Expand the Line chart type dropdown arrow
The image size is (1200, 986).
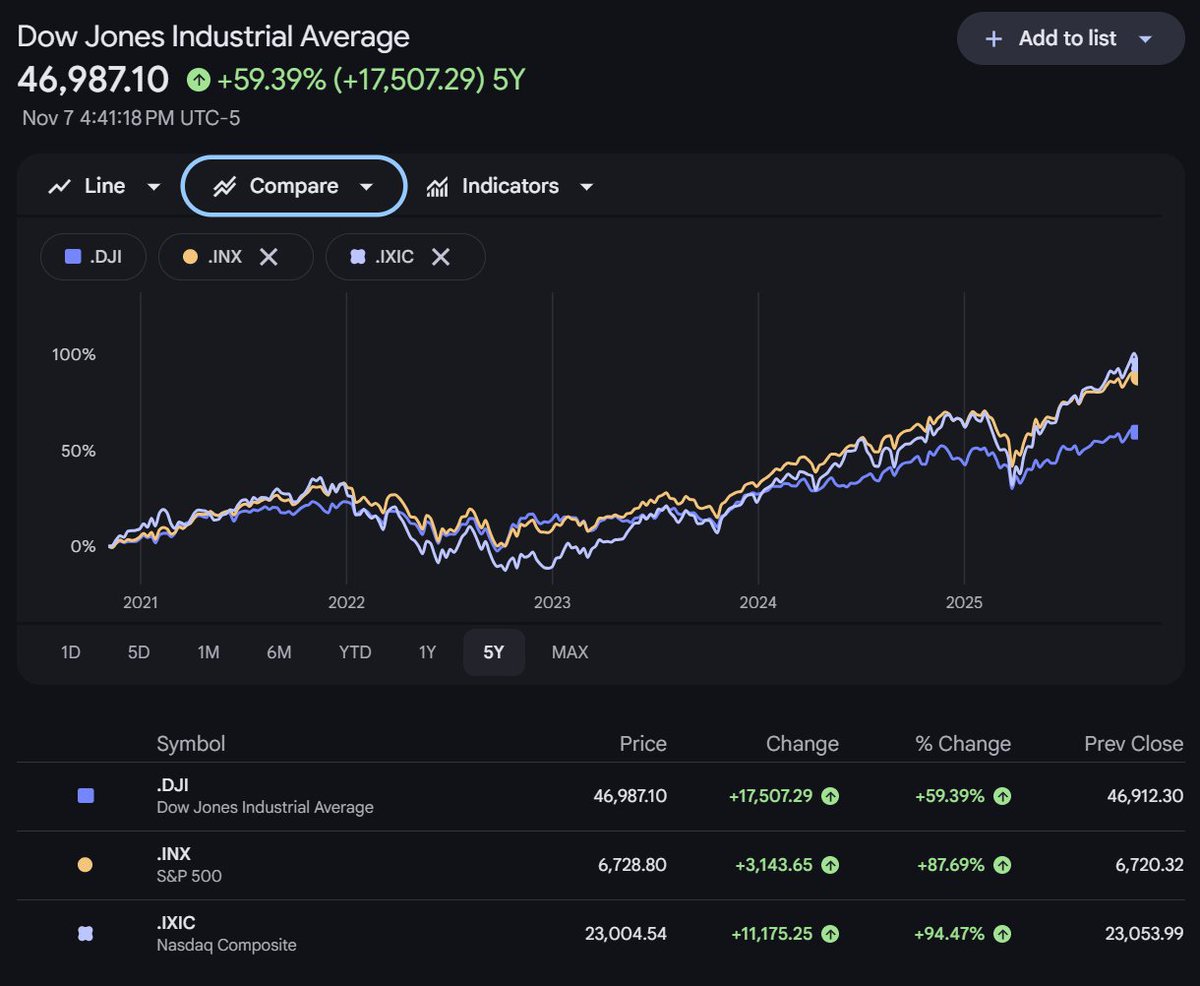[153, 187]
